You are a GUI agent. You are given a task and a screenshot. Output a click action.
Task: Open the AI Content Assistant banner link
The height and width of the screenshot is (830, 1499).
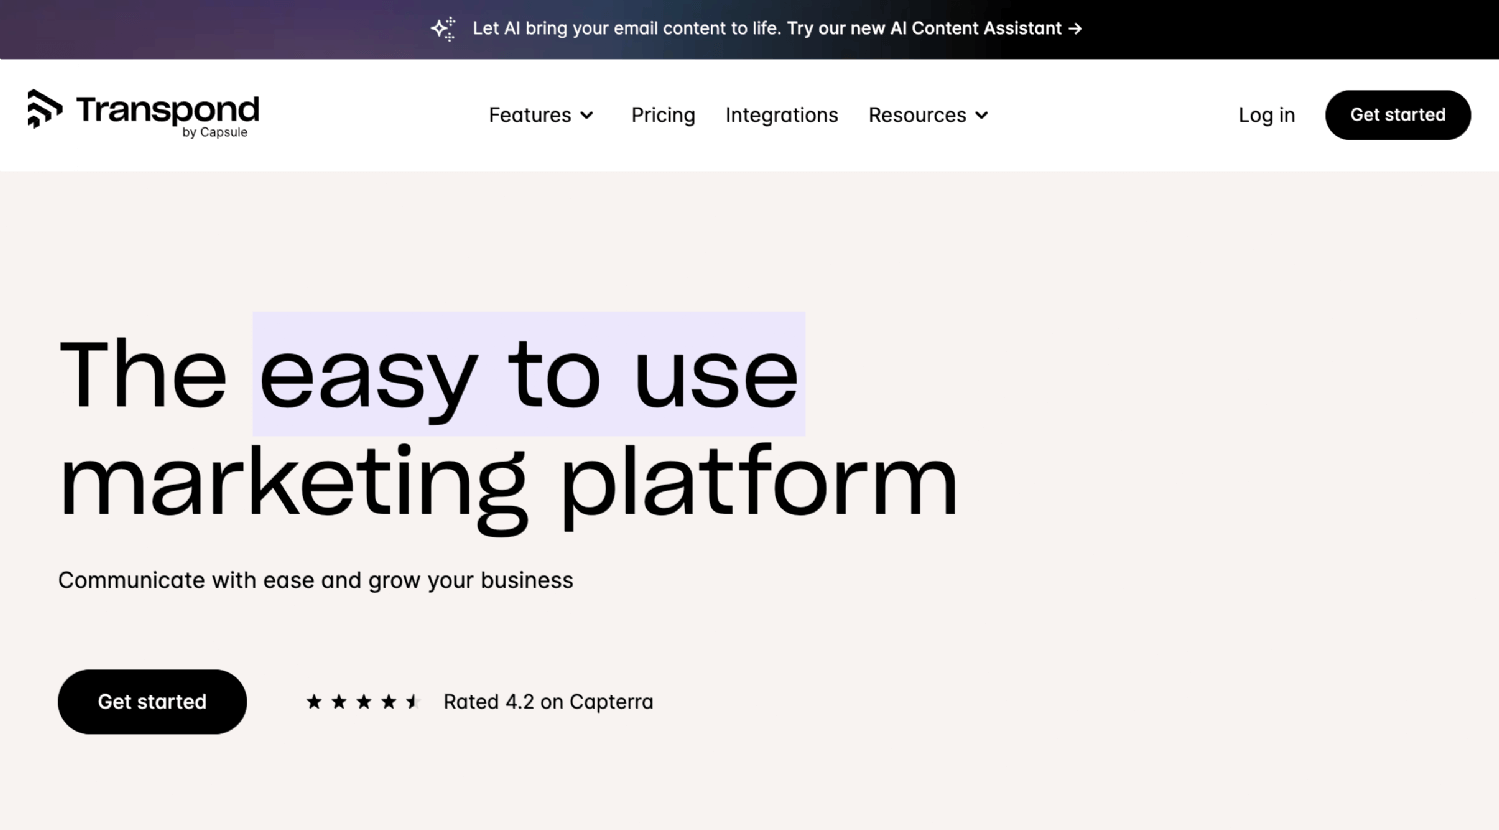click(x=934, y=28)
